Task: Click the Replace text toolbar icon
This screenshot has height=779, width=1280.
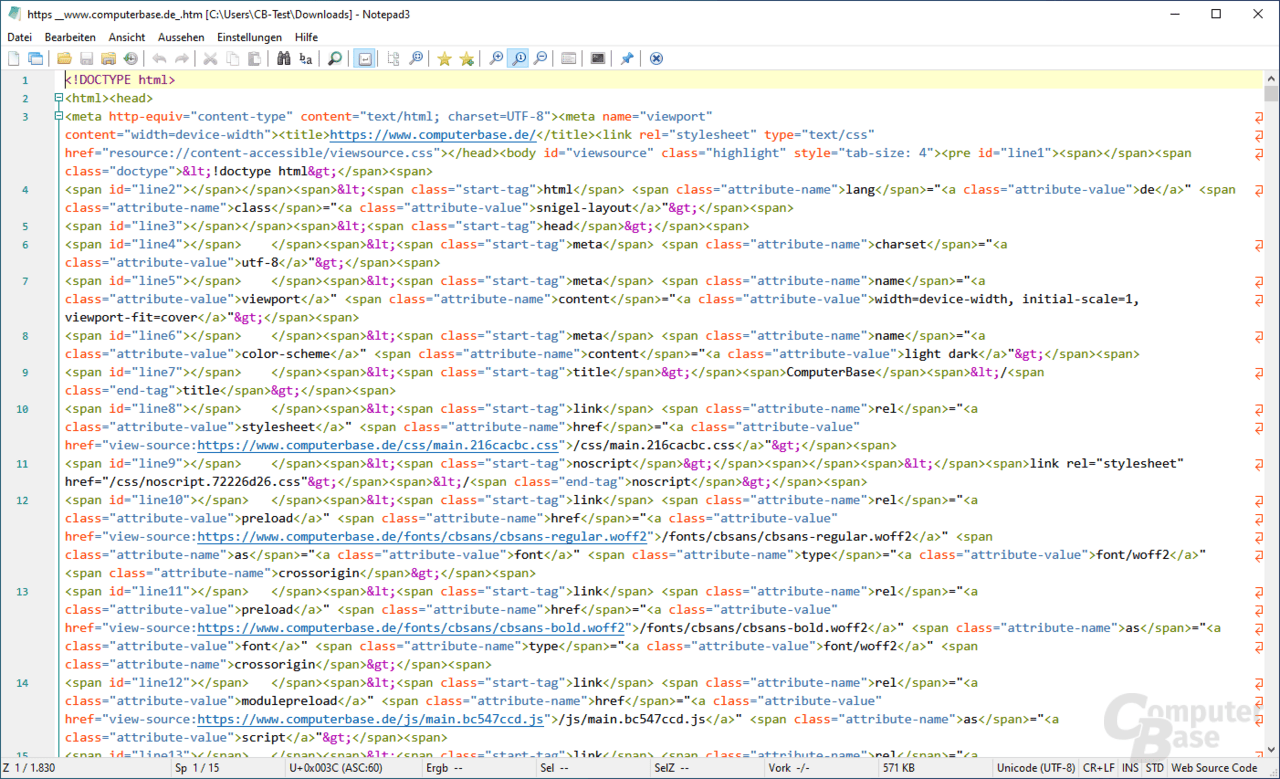Action: tap(306, 59)
